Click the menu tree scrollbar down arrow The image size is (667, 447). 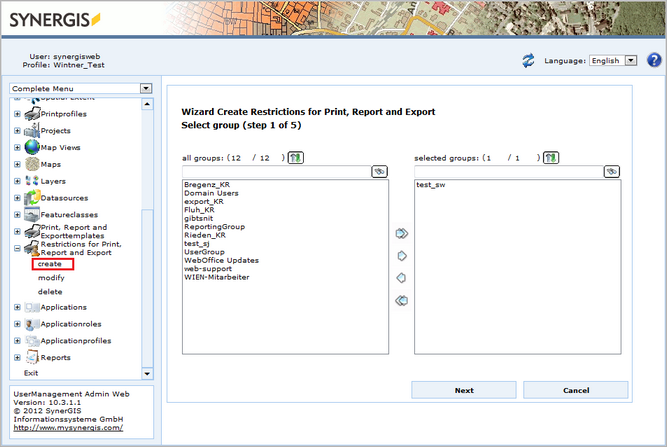tap(147, 374)
